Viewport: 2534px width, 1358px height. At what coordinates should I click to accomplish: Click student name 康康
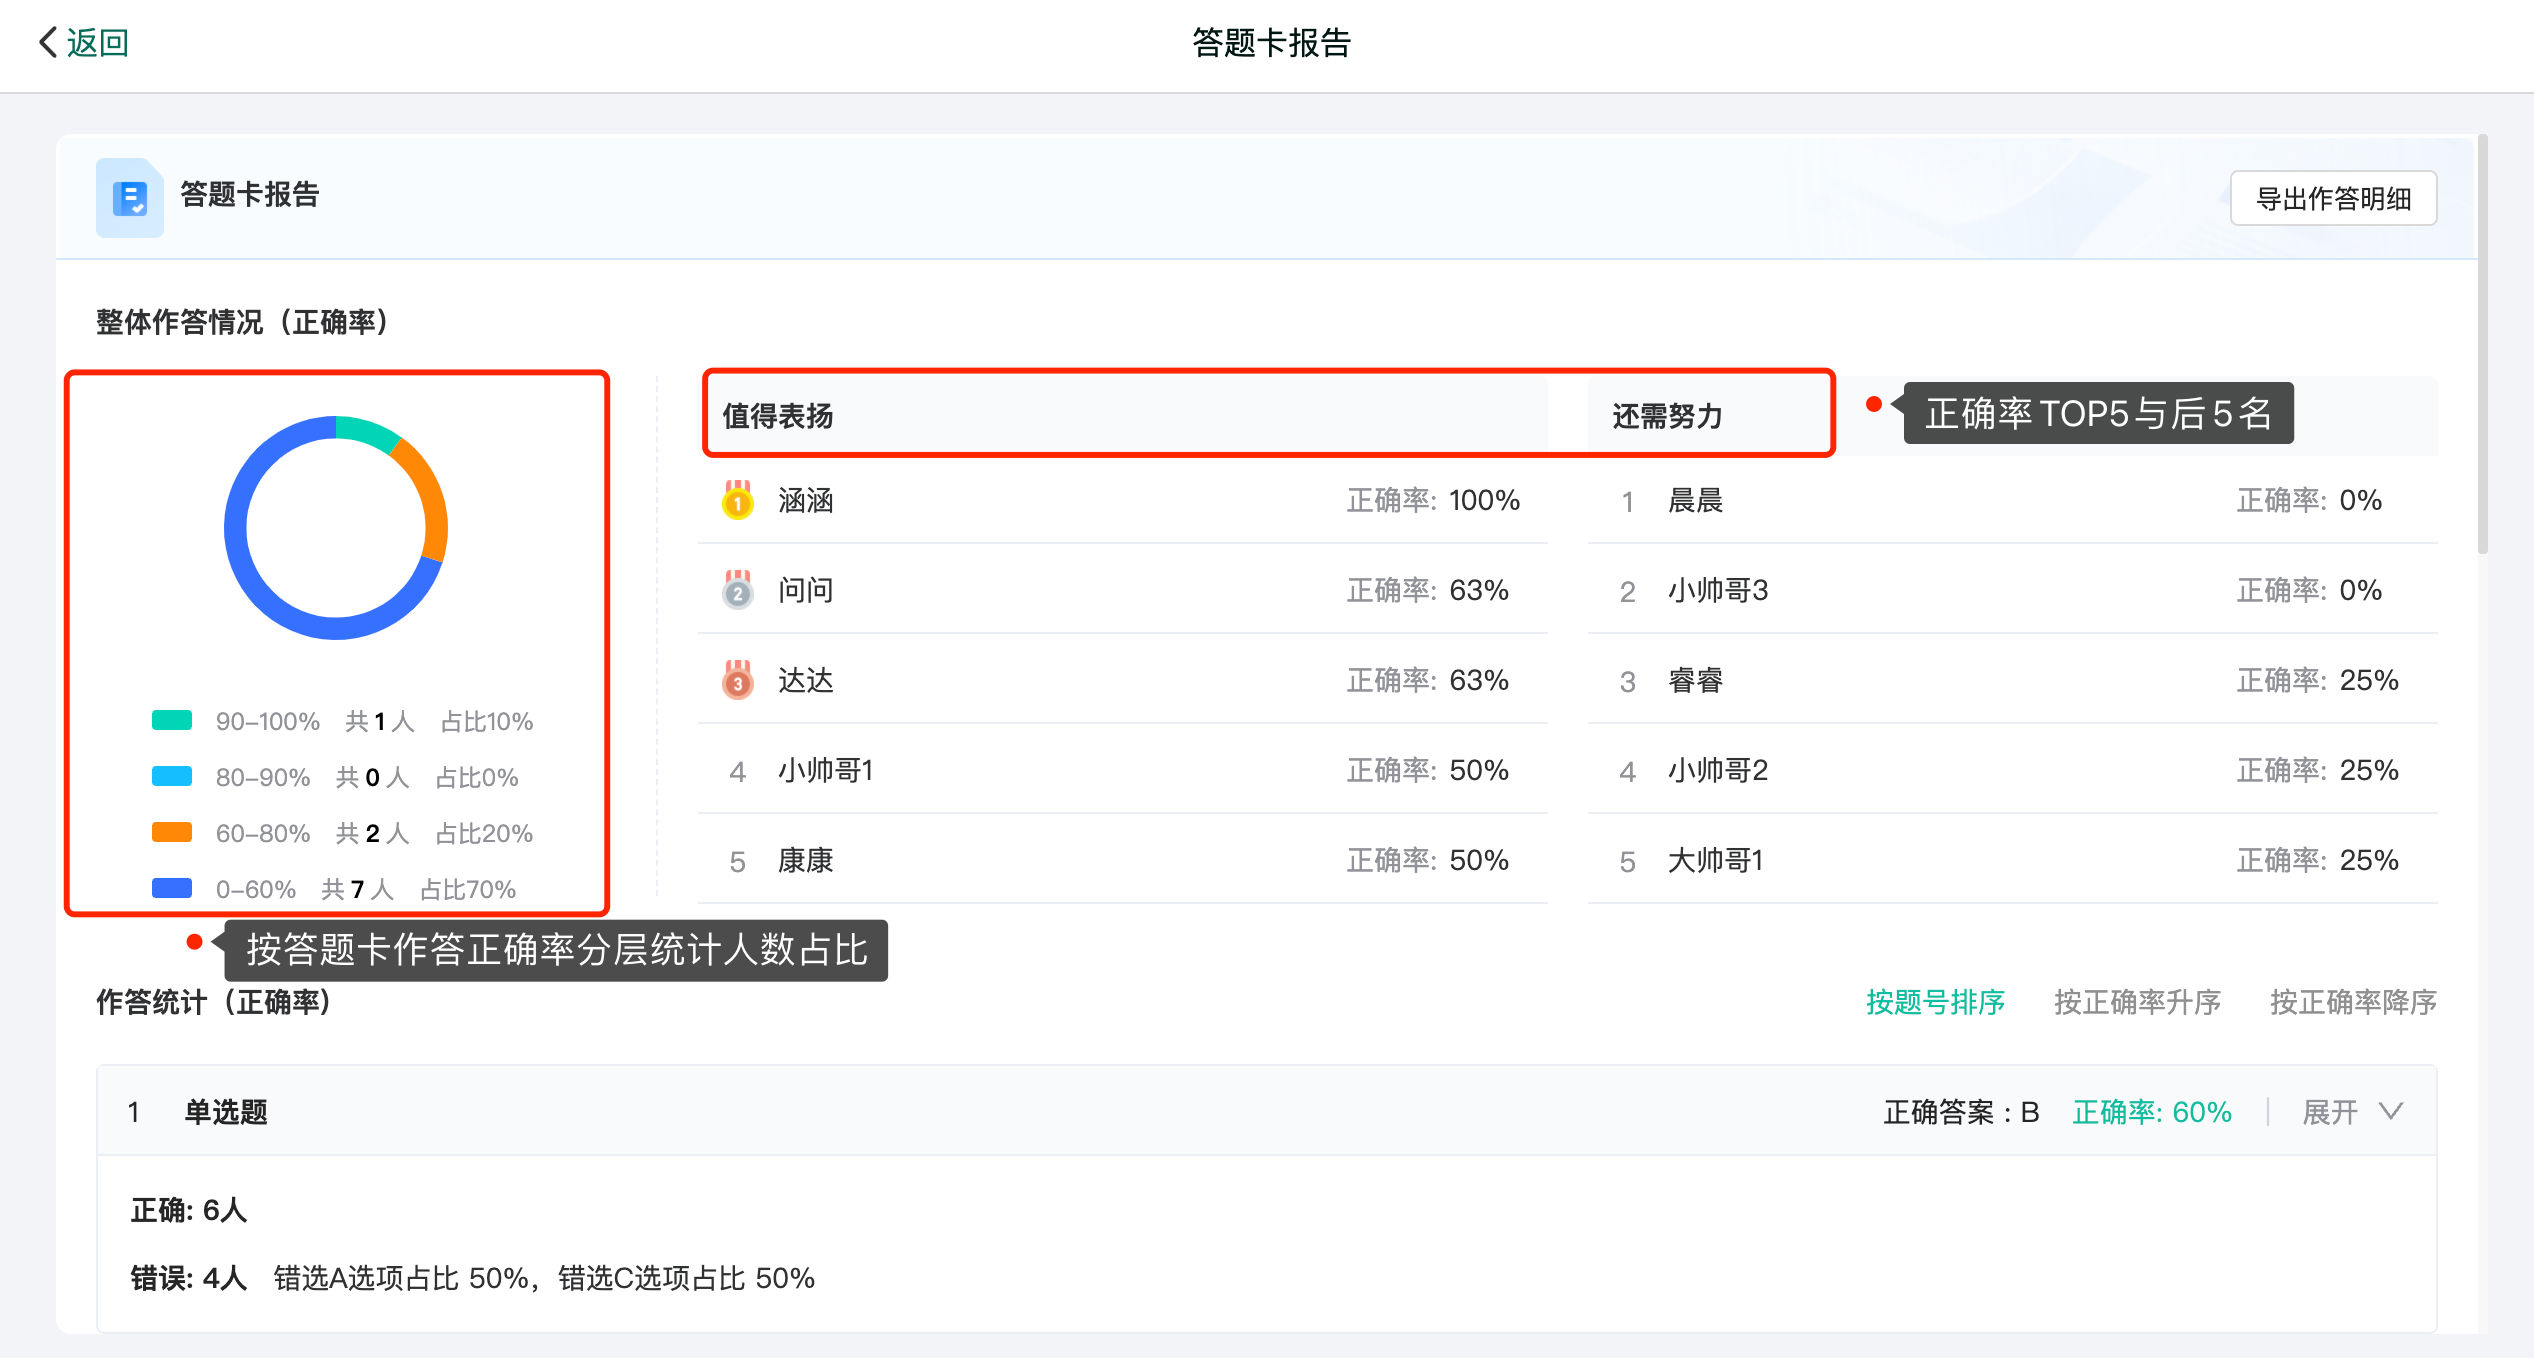806,860
